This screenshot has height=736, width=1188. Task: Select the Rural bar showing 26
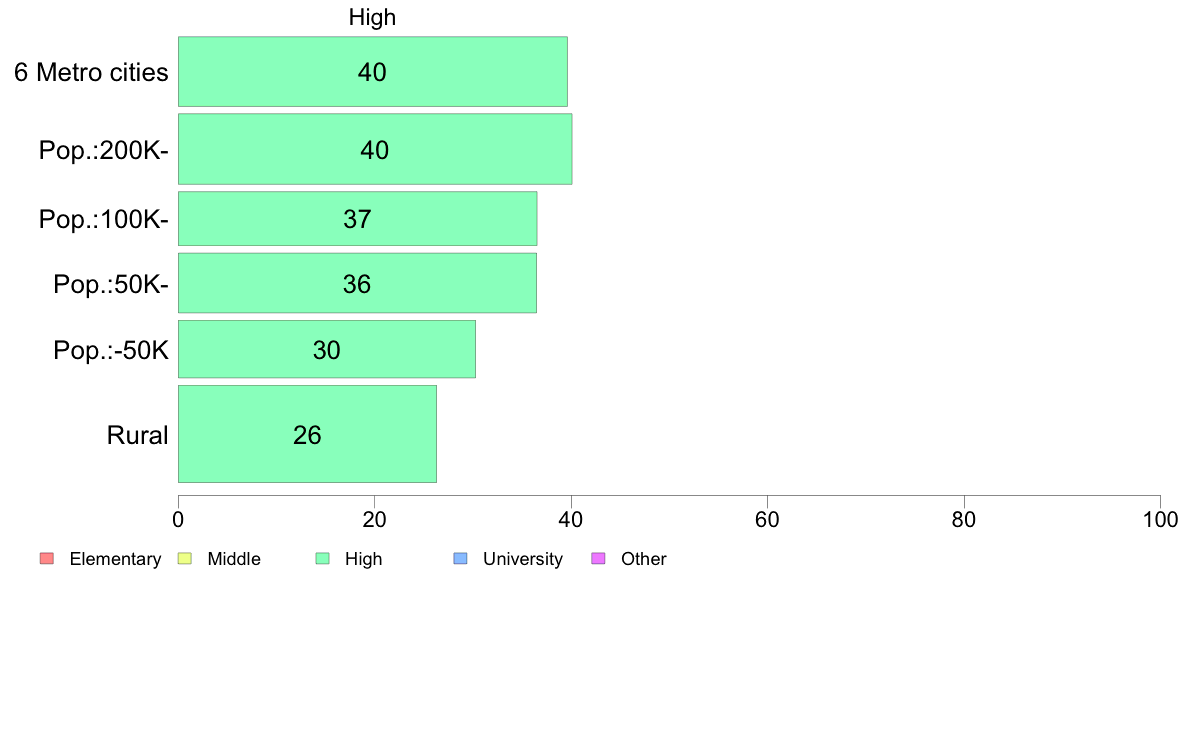pos(308,434)
